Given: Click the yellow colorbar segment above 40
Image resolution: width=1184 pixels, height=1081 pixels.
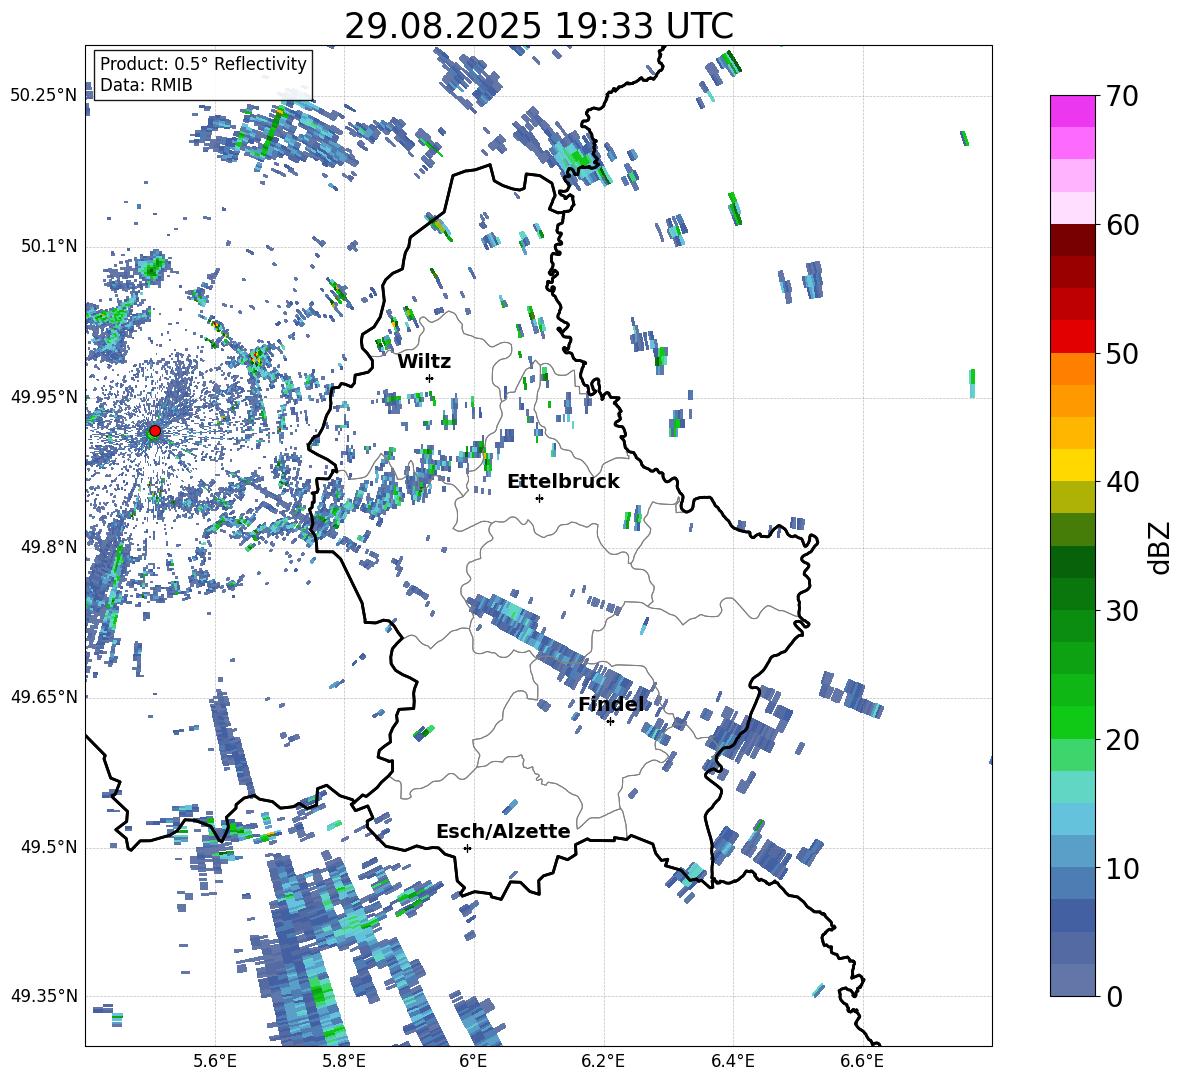Looking at the screenshot, I should 1072,465.
